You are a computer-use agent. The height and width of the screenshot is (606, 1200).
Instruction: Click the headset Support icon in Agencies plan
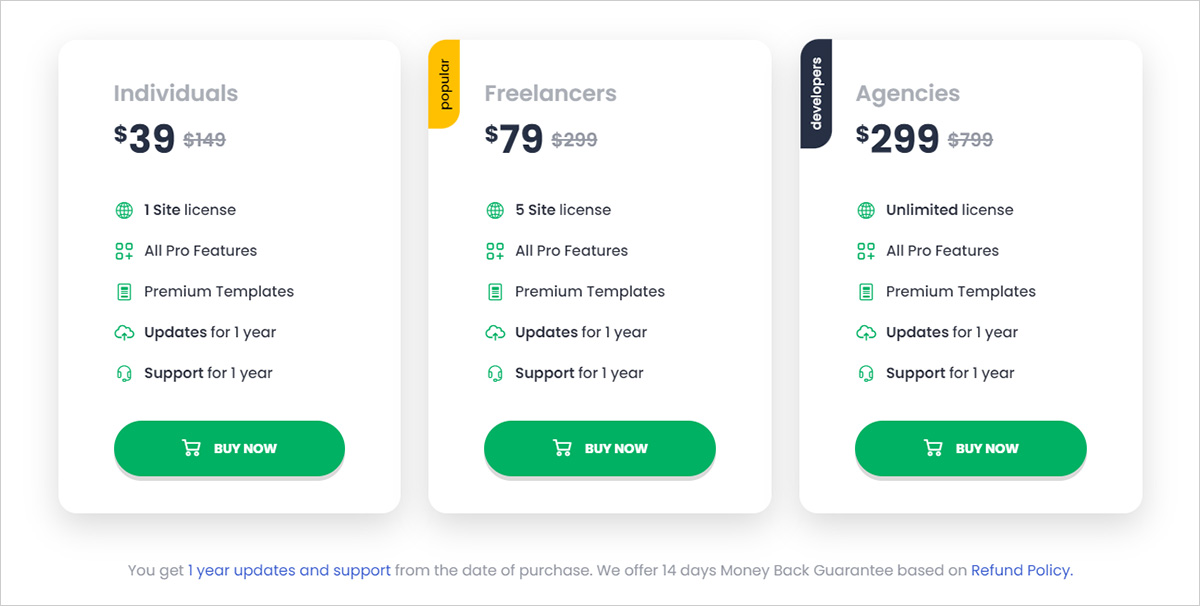tap(866, 373)
